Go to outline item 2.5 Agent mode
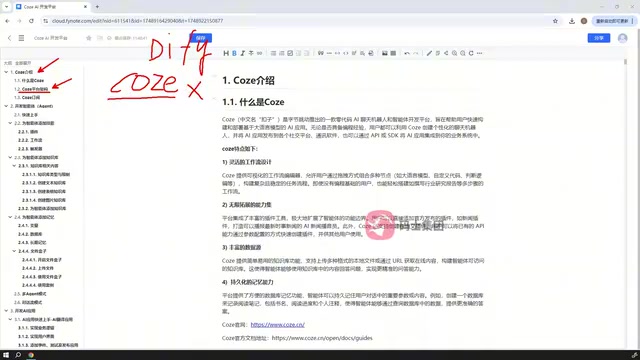 pyautogui.click(x=30, y=293)
